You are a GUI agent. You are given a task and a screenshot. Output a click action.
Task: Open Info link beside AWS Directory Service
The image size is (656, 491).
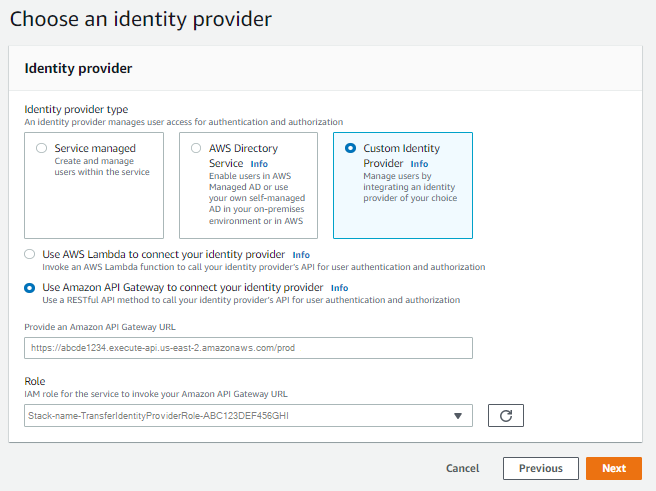pos(259,164)
